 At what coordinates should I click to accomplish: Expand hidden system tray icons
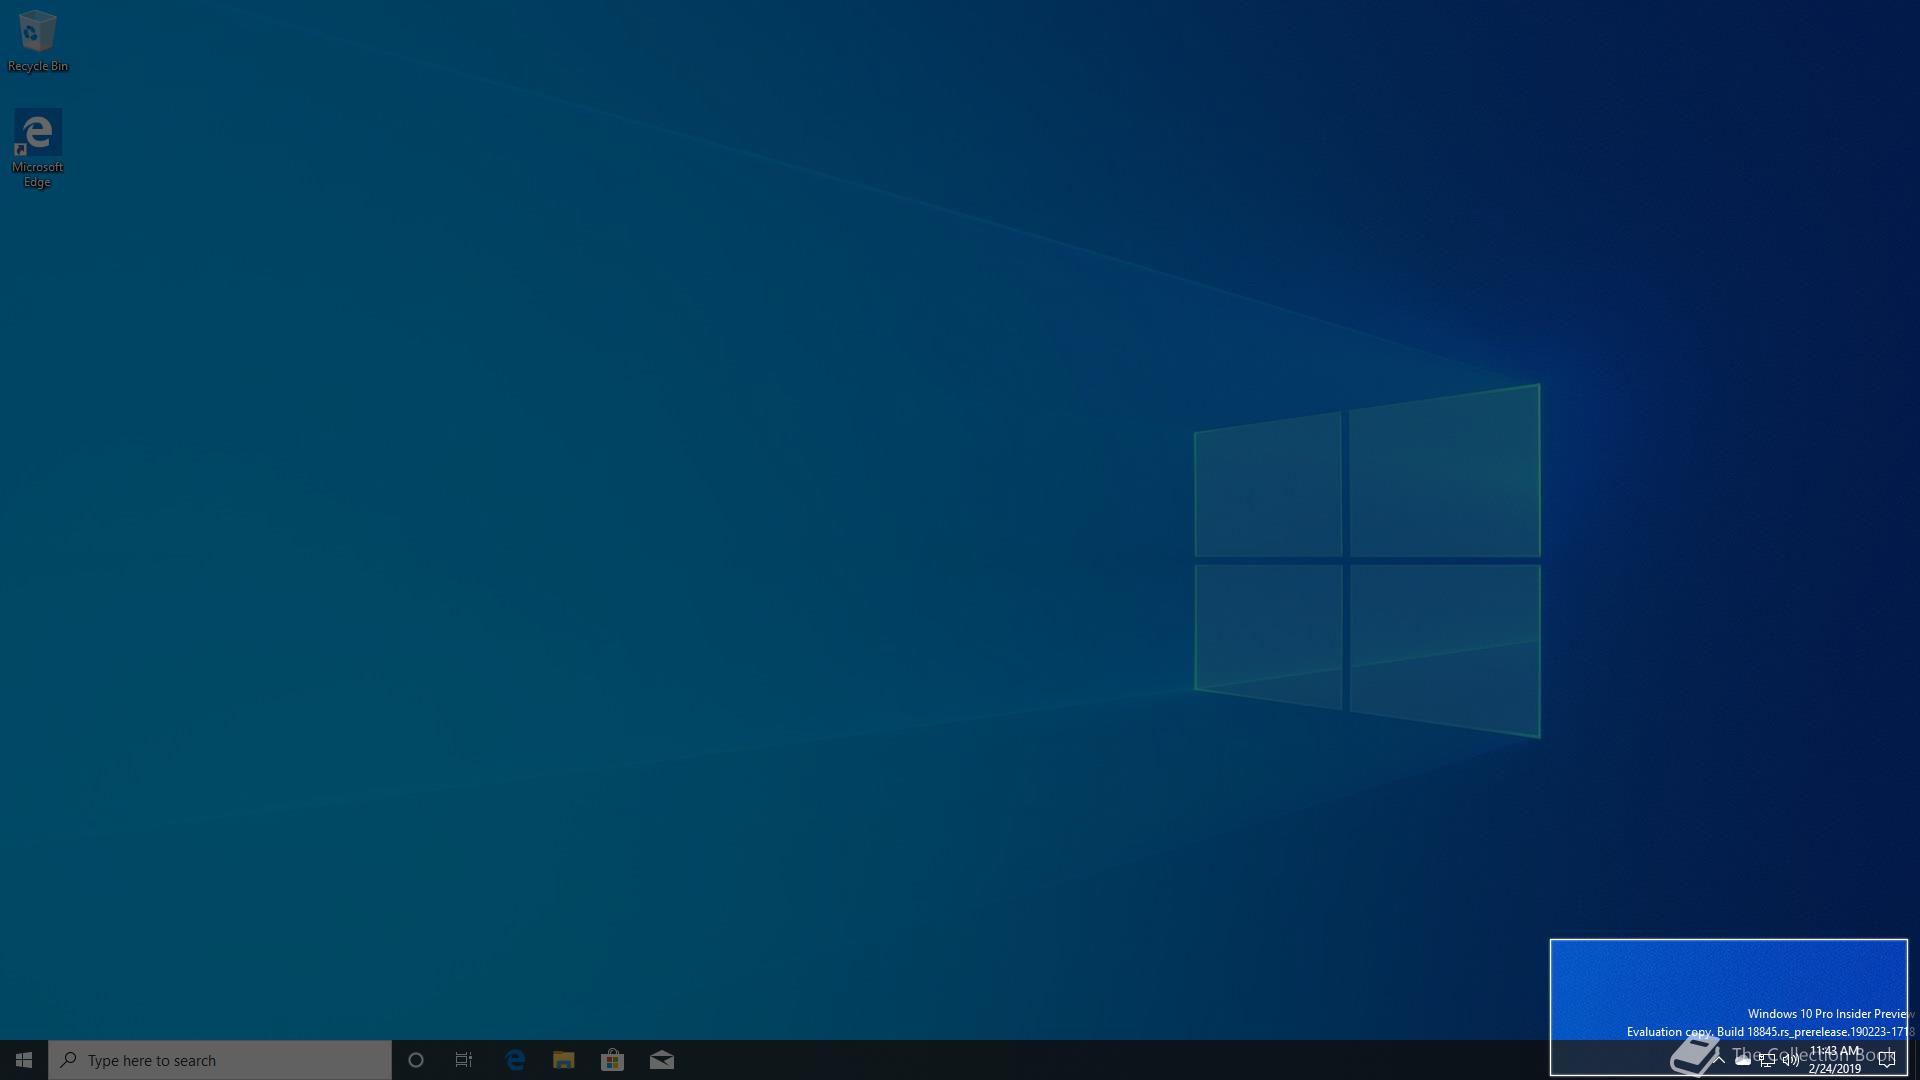click(x=1719, y=1060)
